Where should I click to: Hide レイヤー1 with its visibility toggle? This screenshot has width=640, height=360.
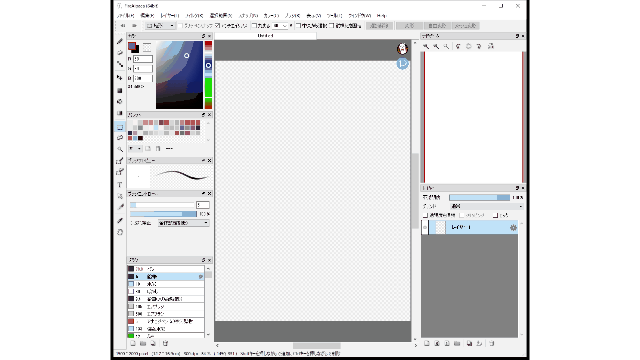coord(425,228)
